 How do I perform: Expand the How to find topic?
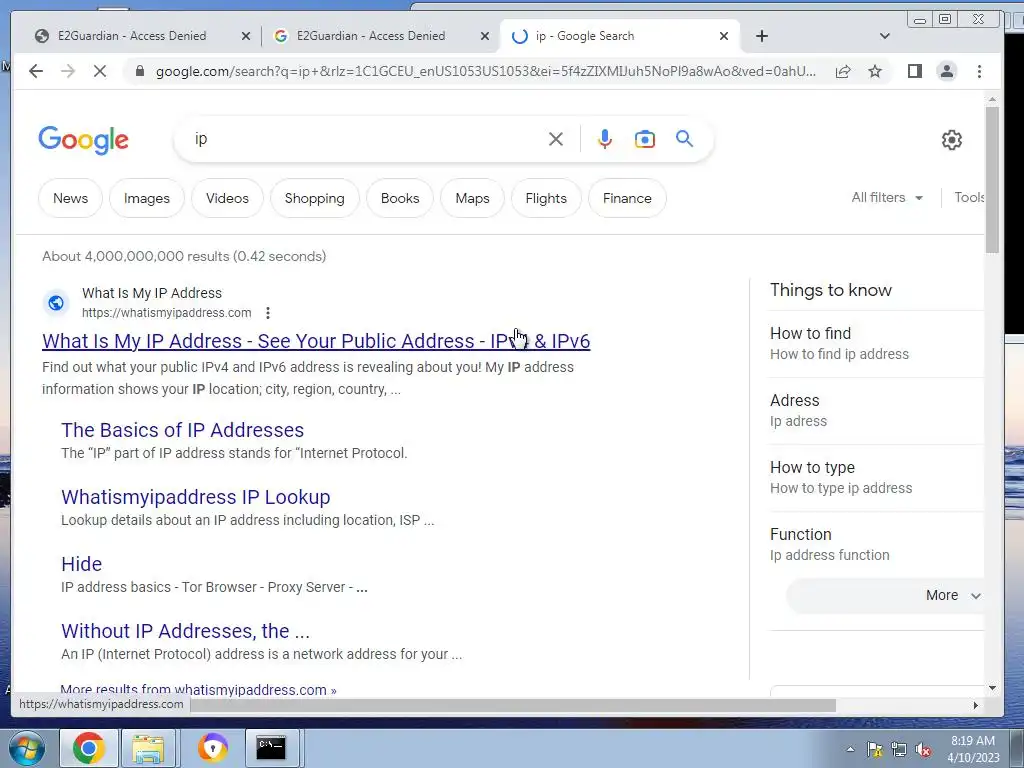876,344
